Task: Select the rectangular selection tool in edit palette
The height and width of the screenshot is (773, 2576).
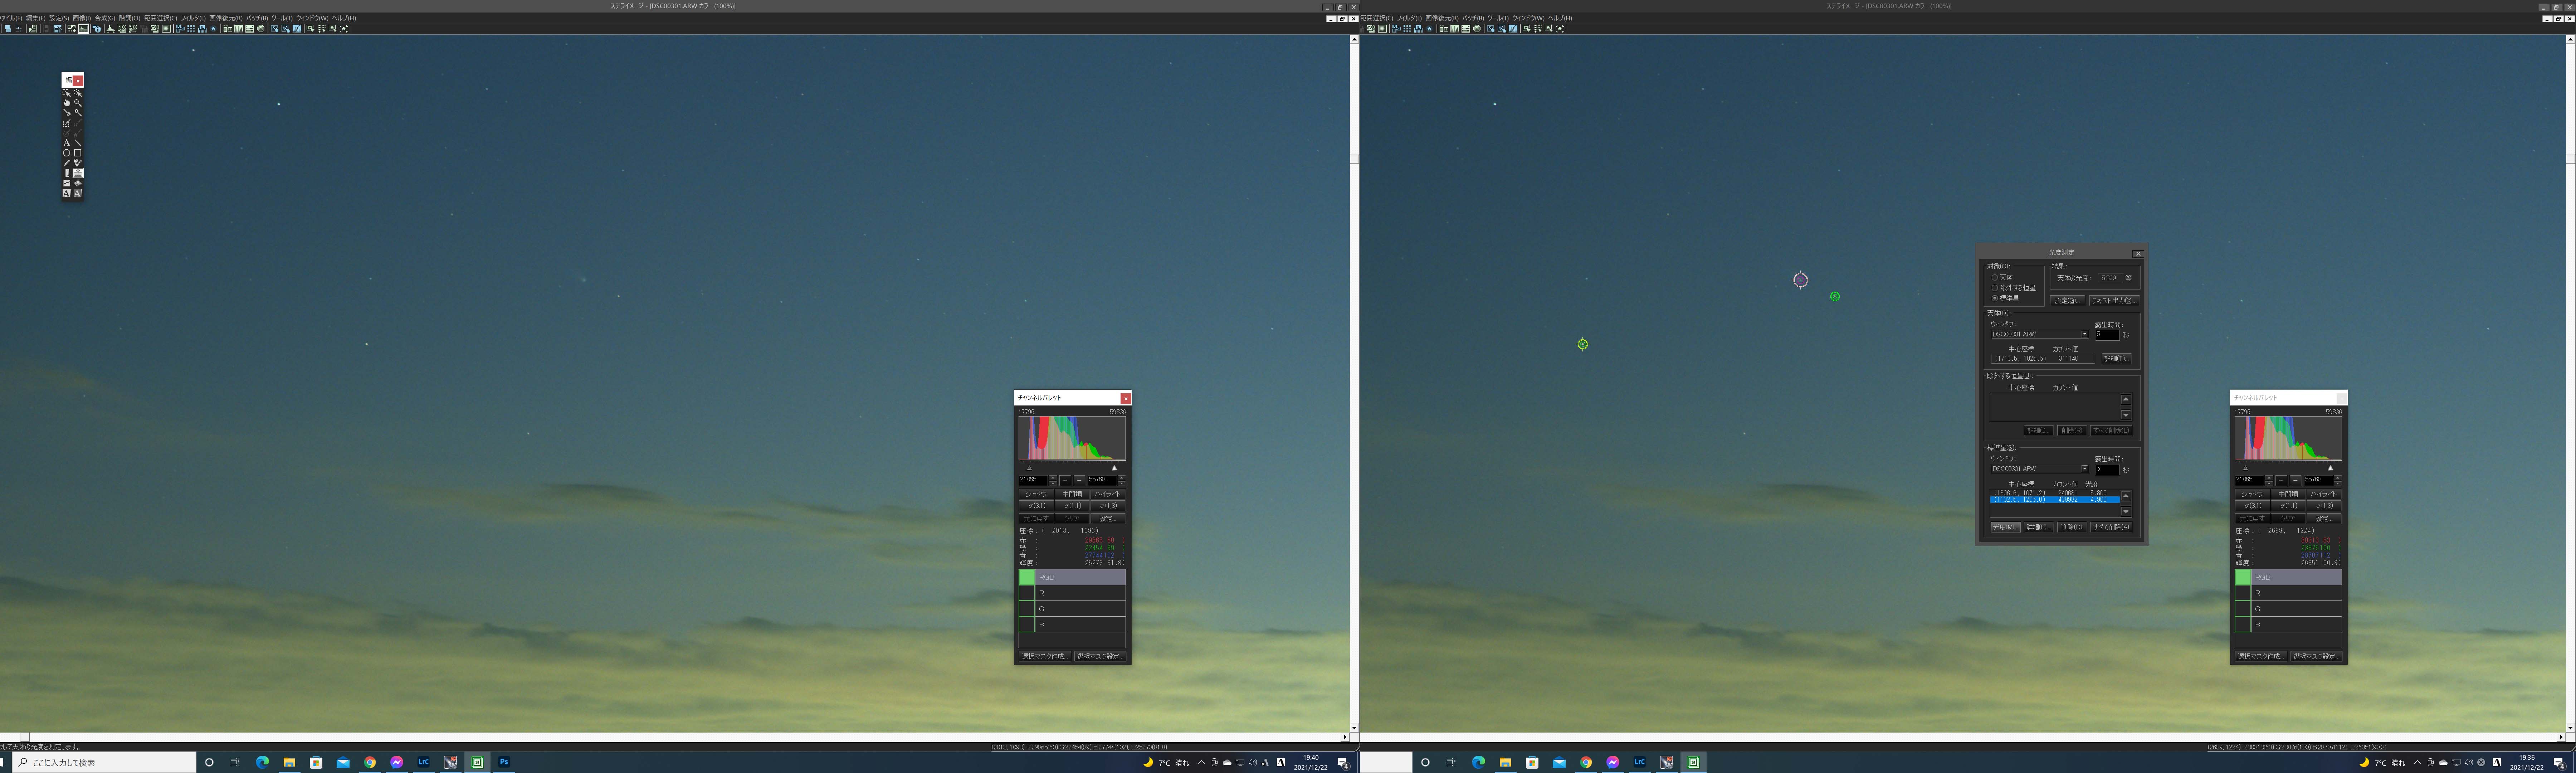Action: pyautogui.click(x=67, y=93)
